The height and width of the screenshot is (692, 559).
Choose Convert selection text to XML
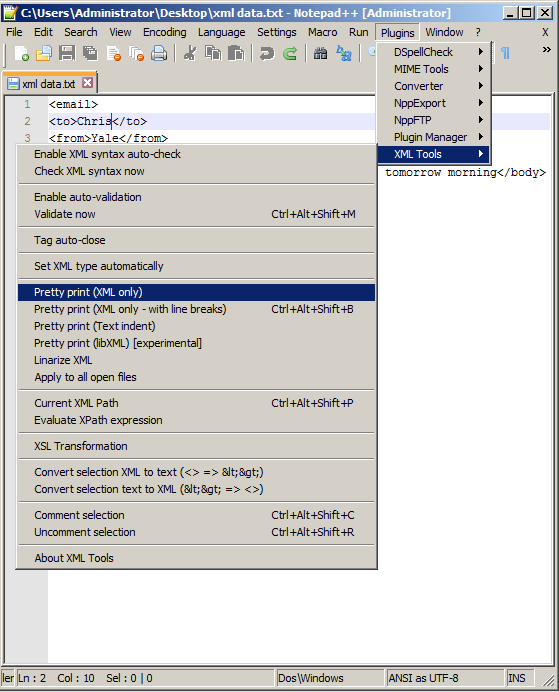196,489
